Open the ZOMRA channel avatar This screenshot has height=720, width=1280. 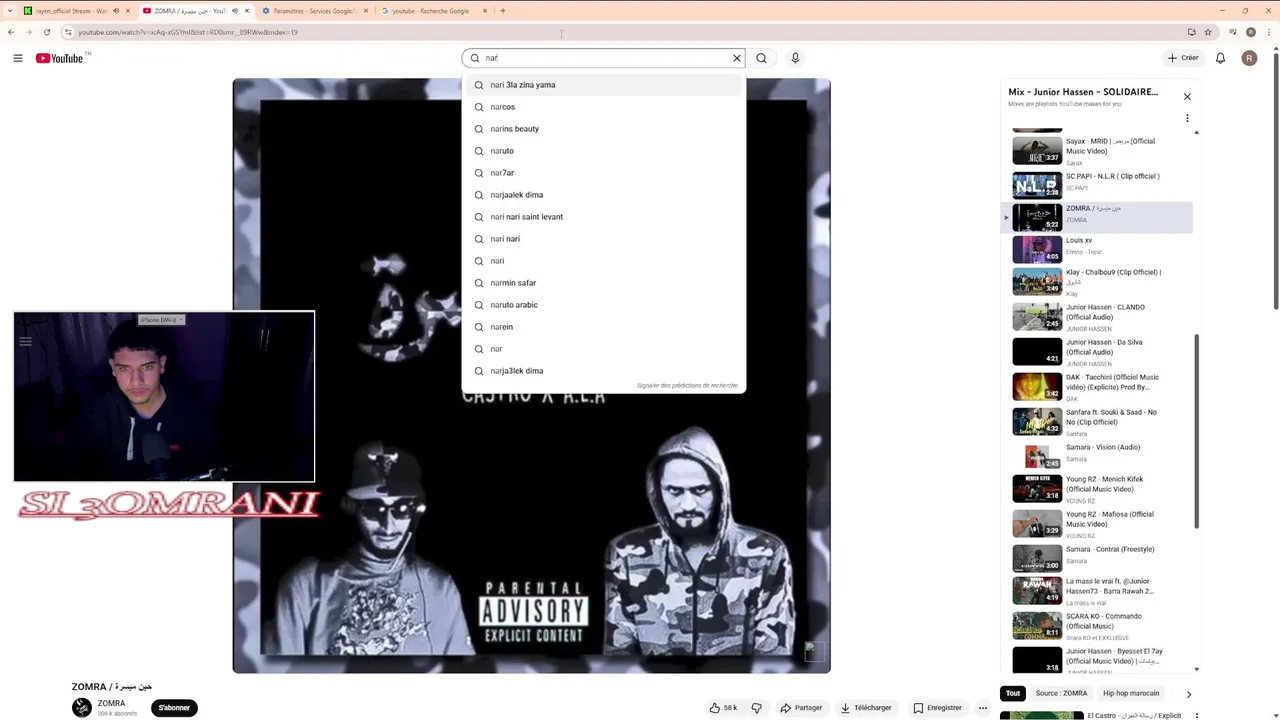pyautogui.click(x=82, y=708)
